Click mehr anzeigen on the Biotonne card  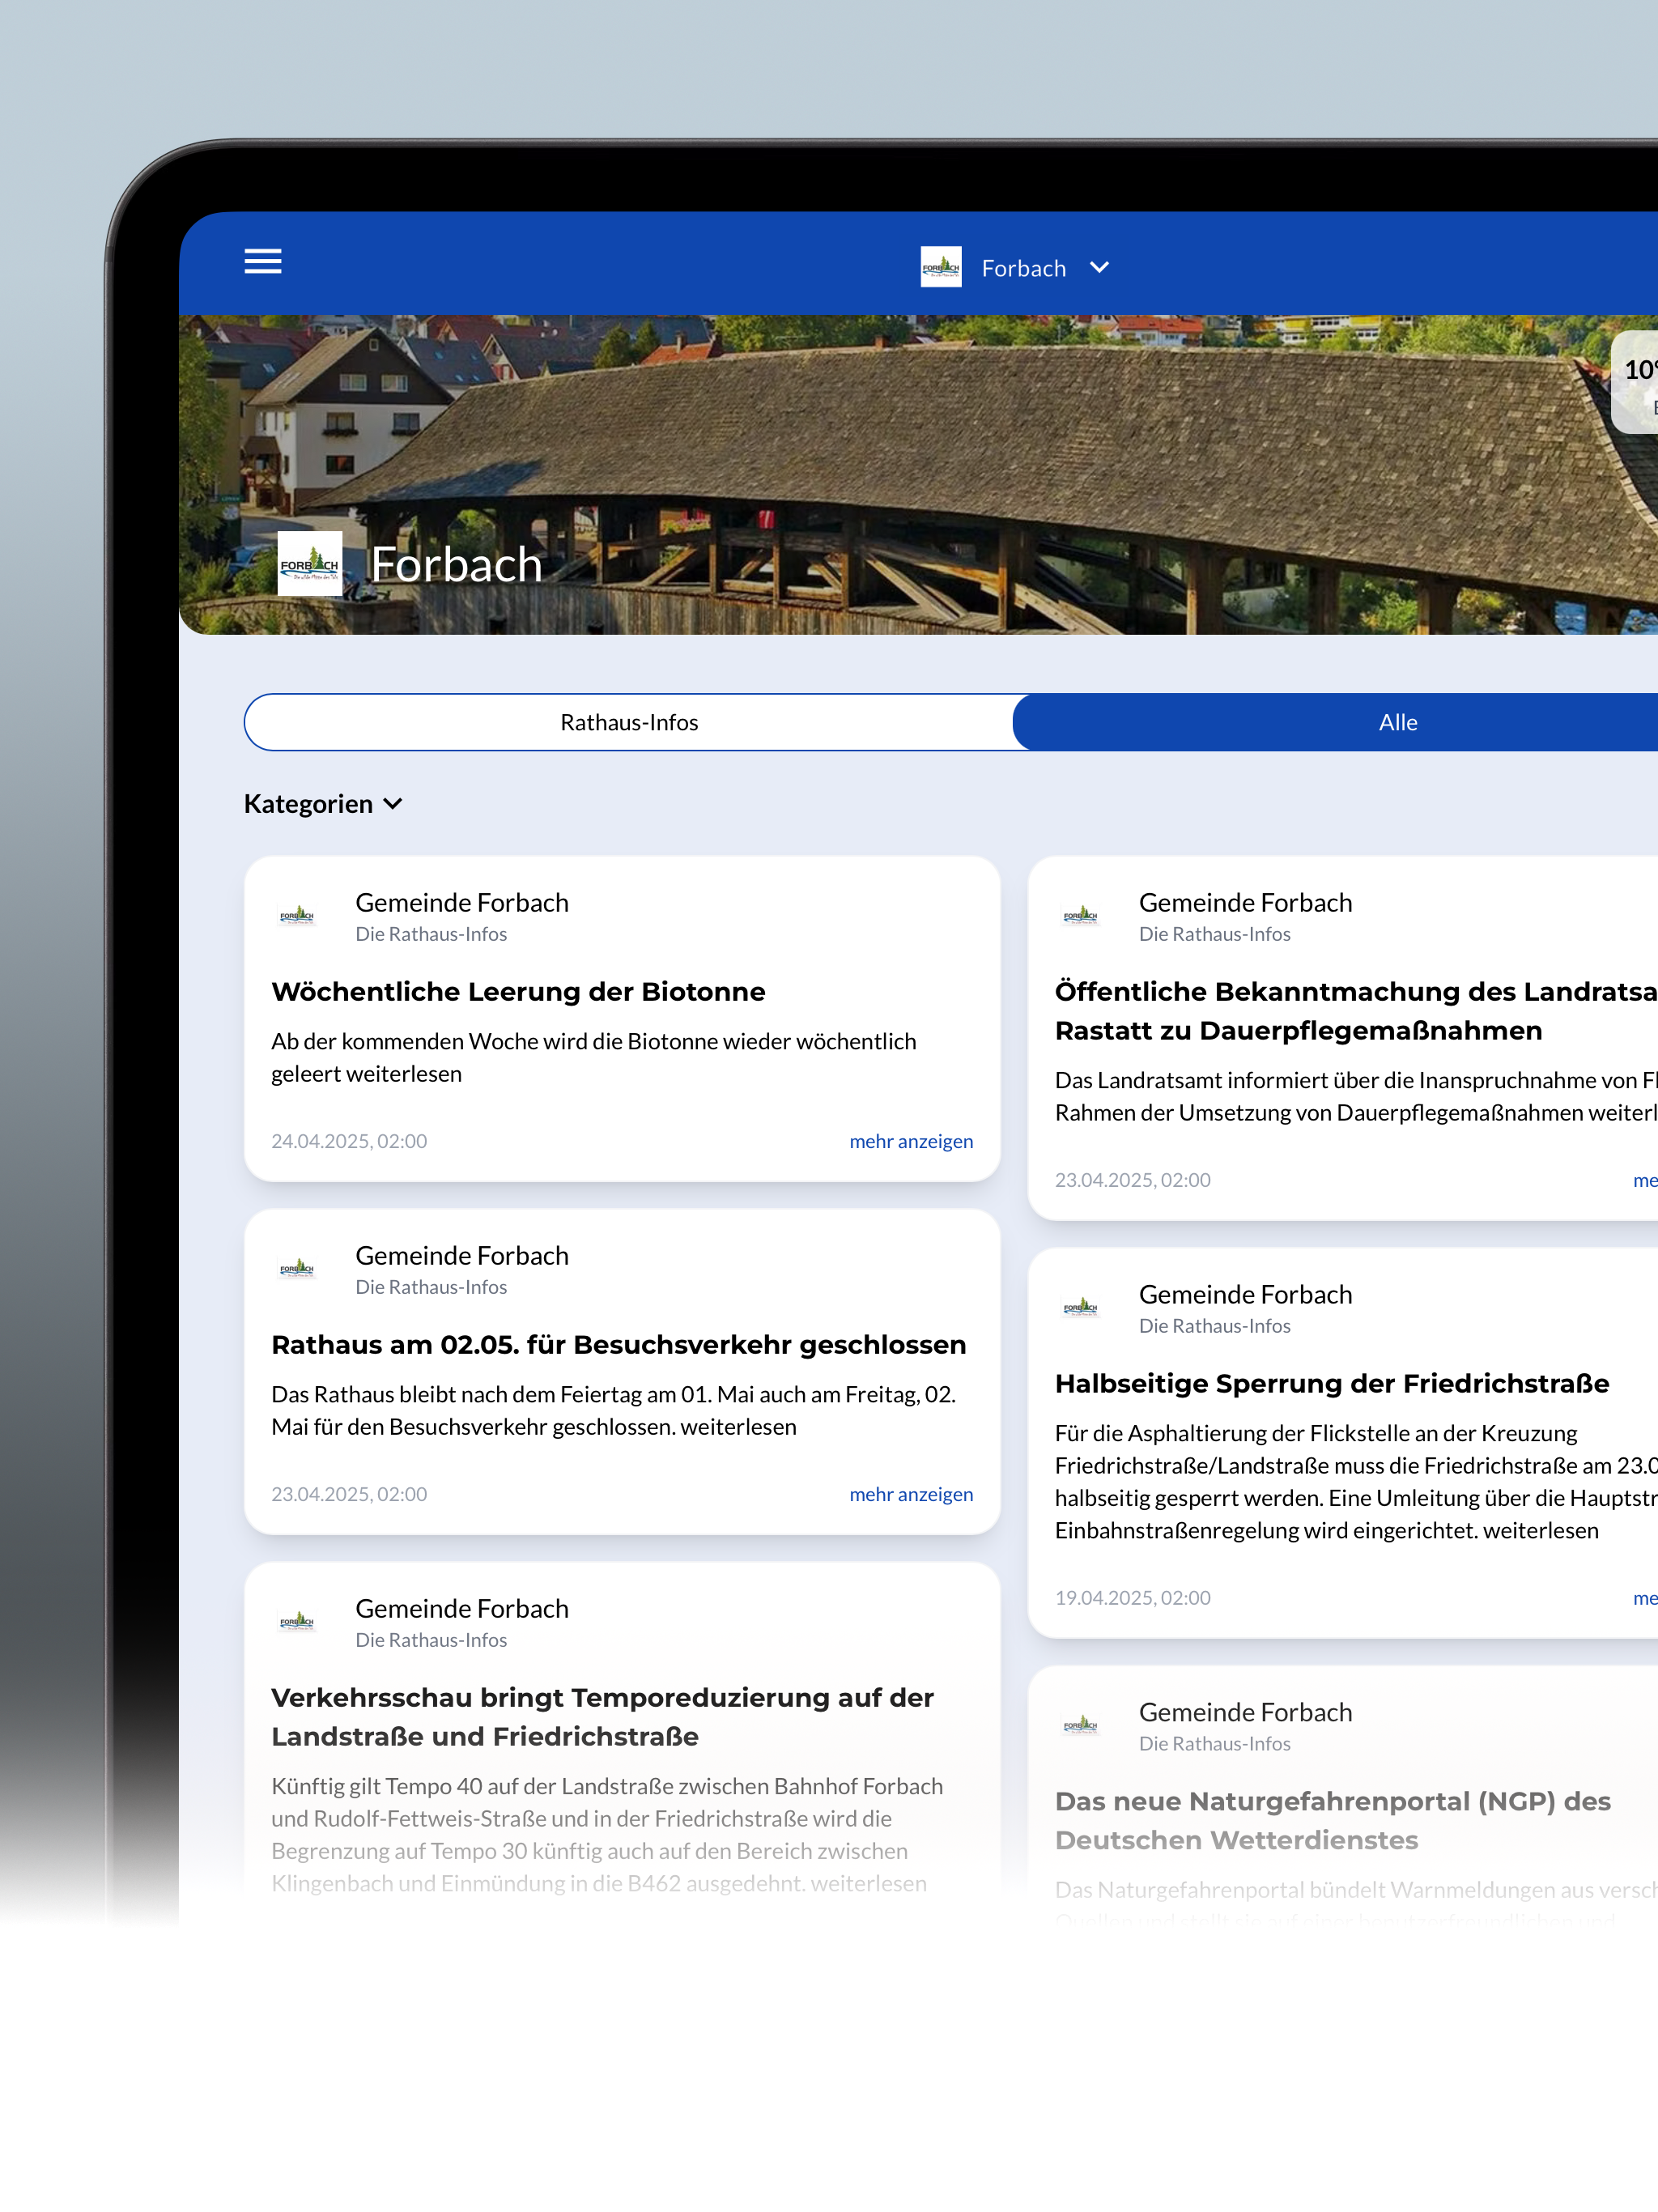coord(911,1141)
